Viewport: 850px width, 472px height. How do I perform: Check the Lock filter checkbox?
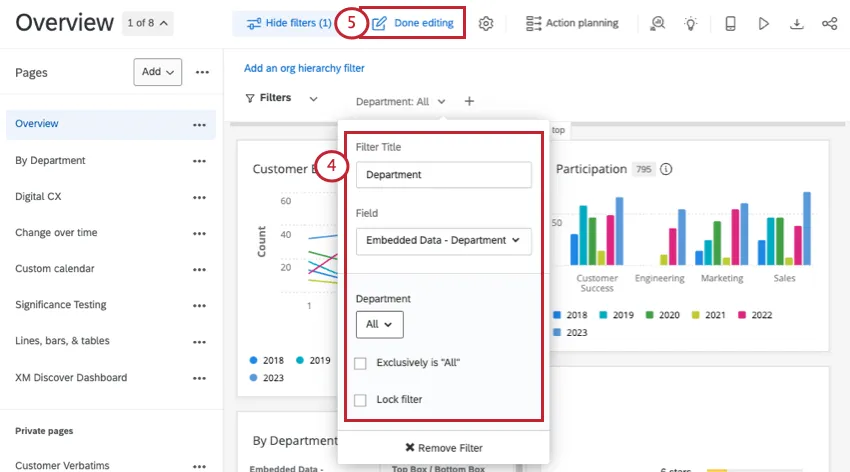tap(360, 400)
